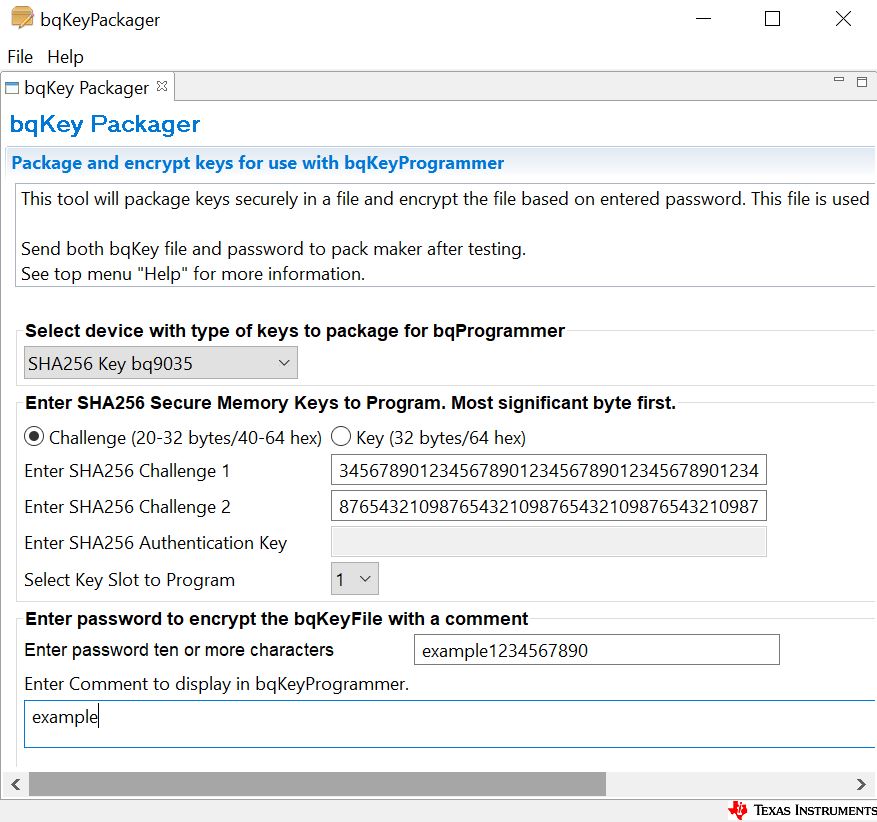Image resolution: width=877 pixels, height=822 pixels.
Task: Maximize the bqKeyPackager window
Action: tap(771, 19)
